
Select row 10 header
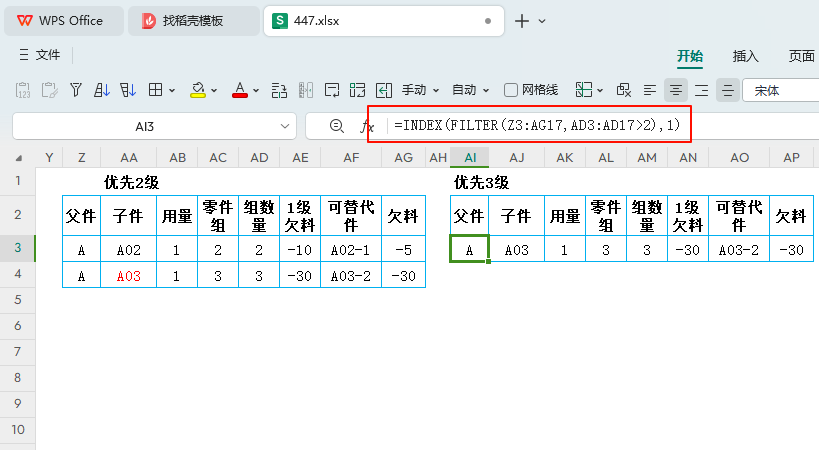point(18,430)
